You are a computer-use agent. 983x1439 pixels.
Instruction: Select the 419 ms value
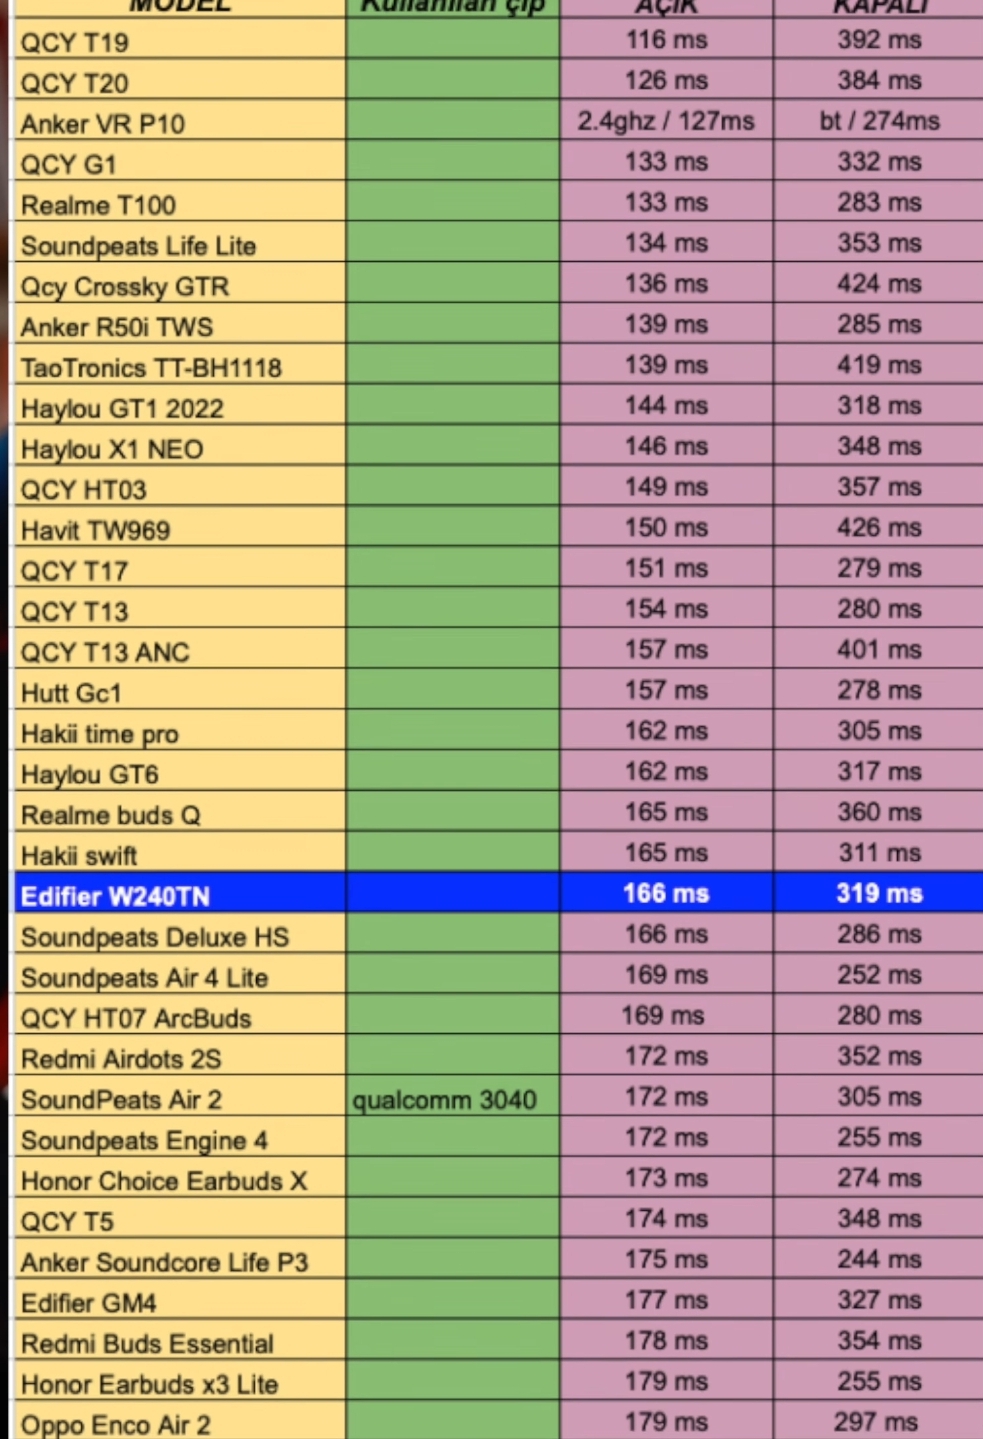tap(879, 365)
